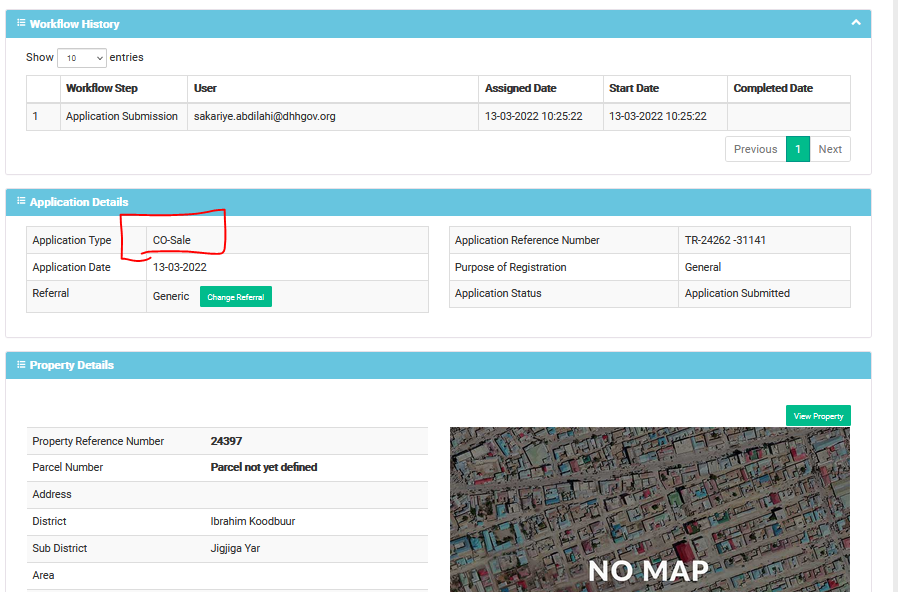Click the Workflow History list icon

pos(21,23)
